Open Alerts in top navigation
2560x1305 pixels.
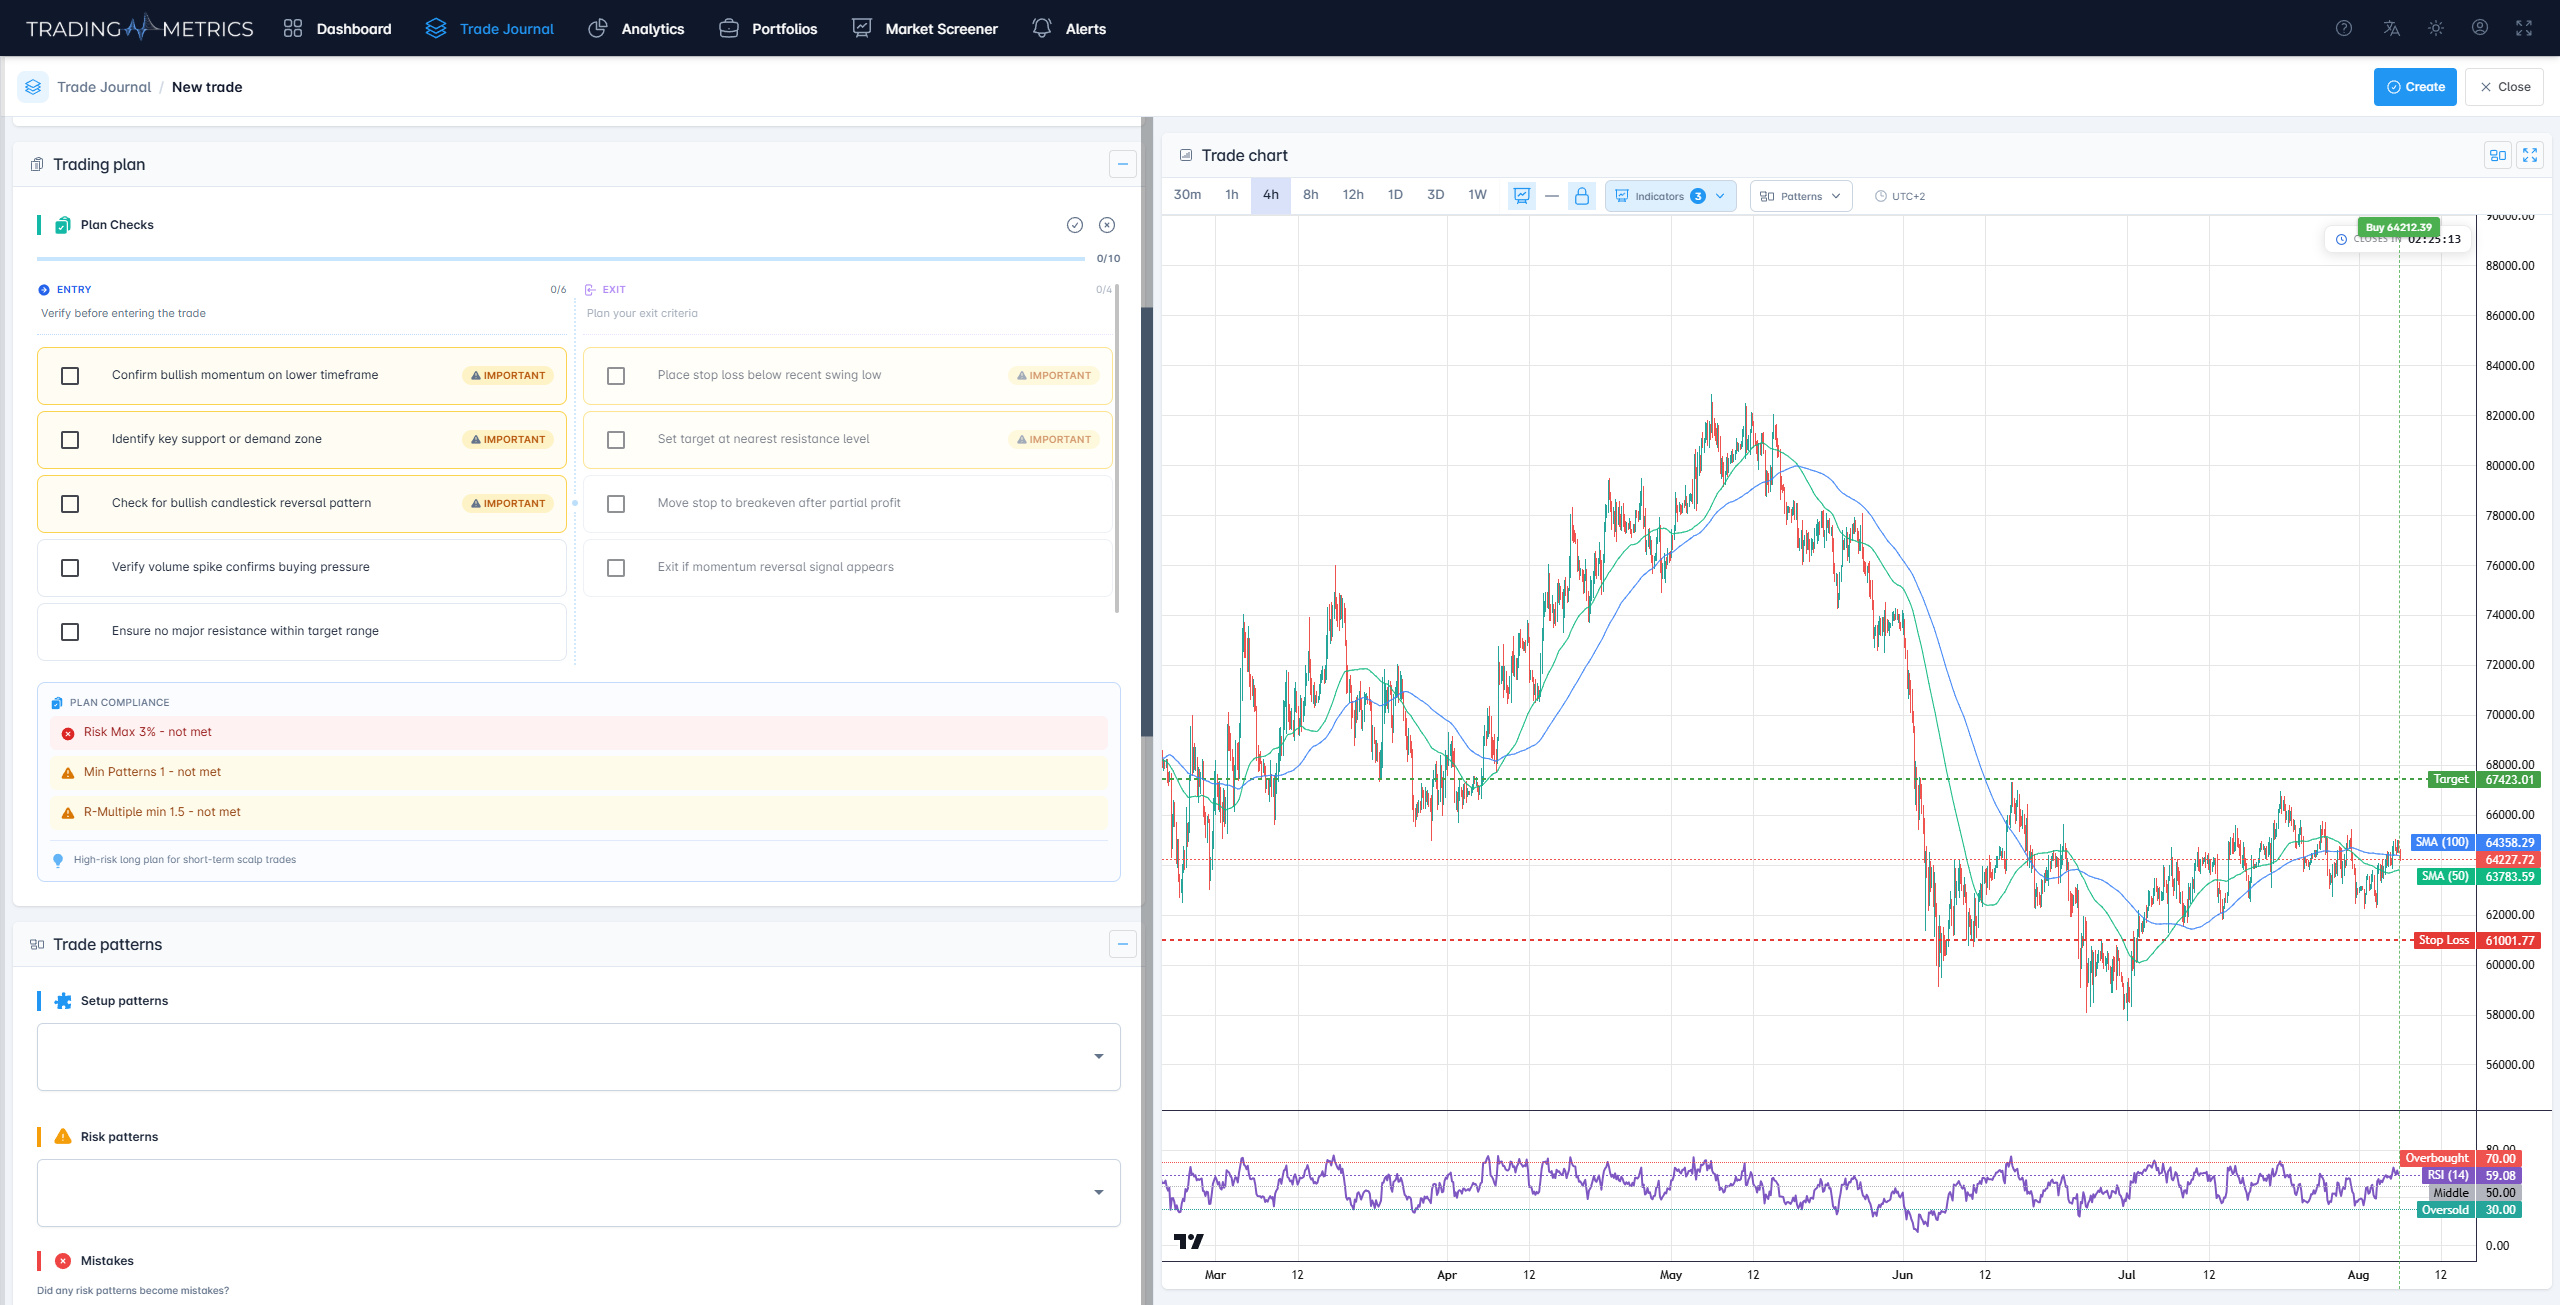(x=1069, y=28)
